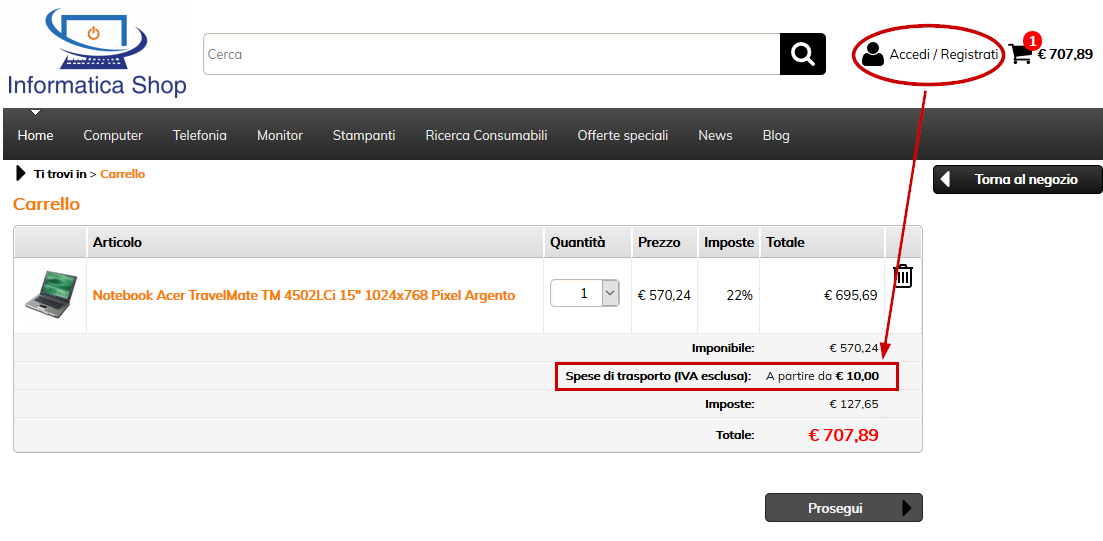Image resolution: width=1103 pixels, height=541 pixels.
Task: View Offerte speciali
Action: pyautogui.click(x=622, y=135)
